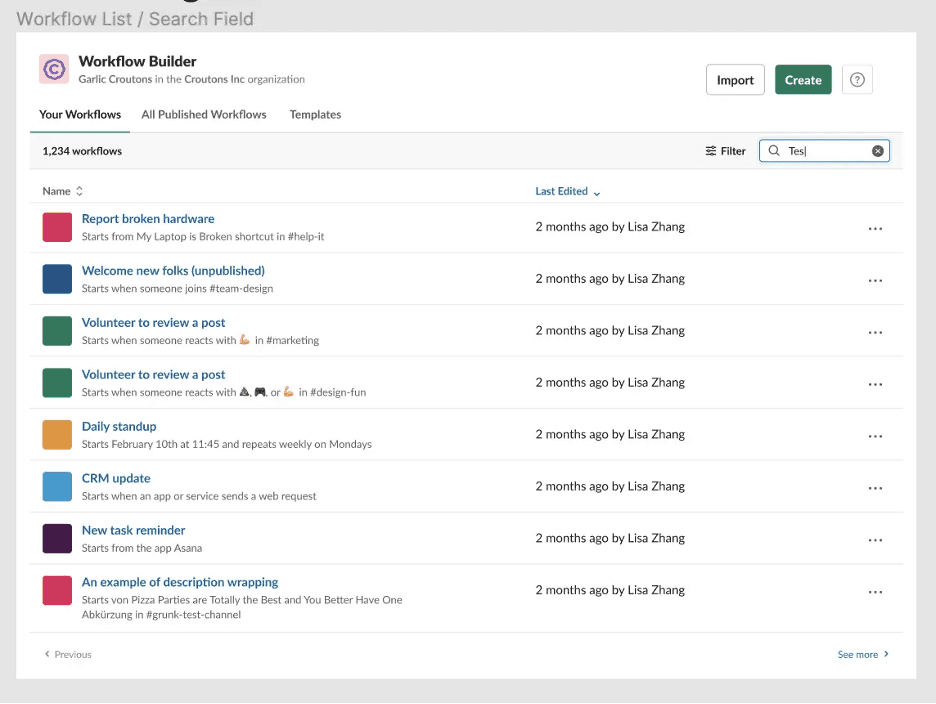
Task: Toggle the Name column sort order
Action: tap(78, 191)
